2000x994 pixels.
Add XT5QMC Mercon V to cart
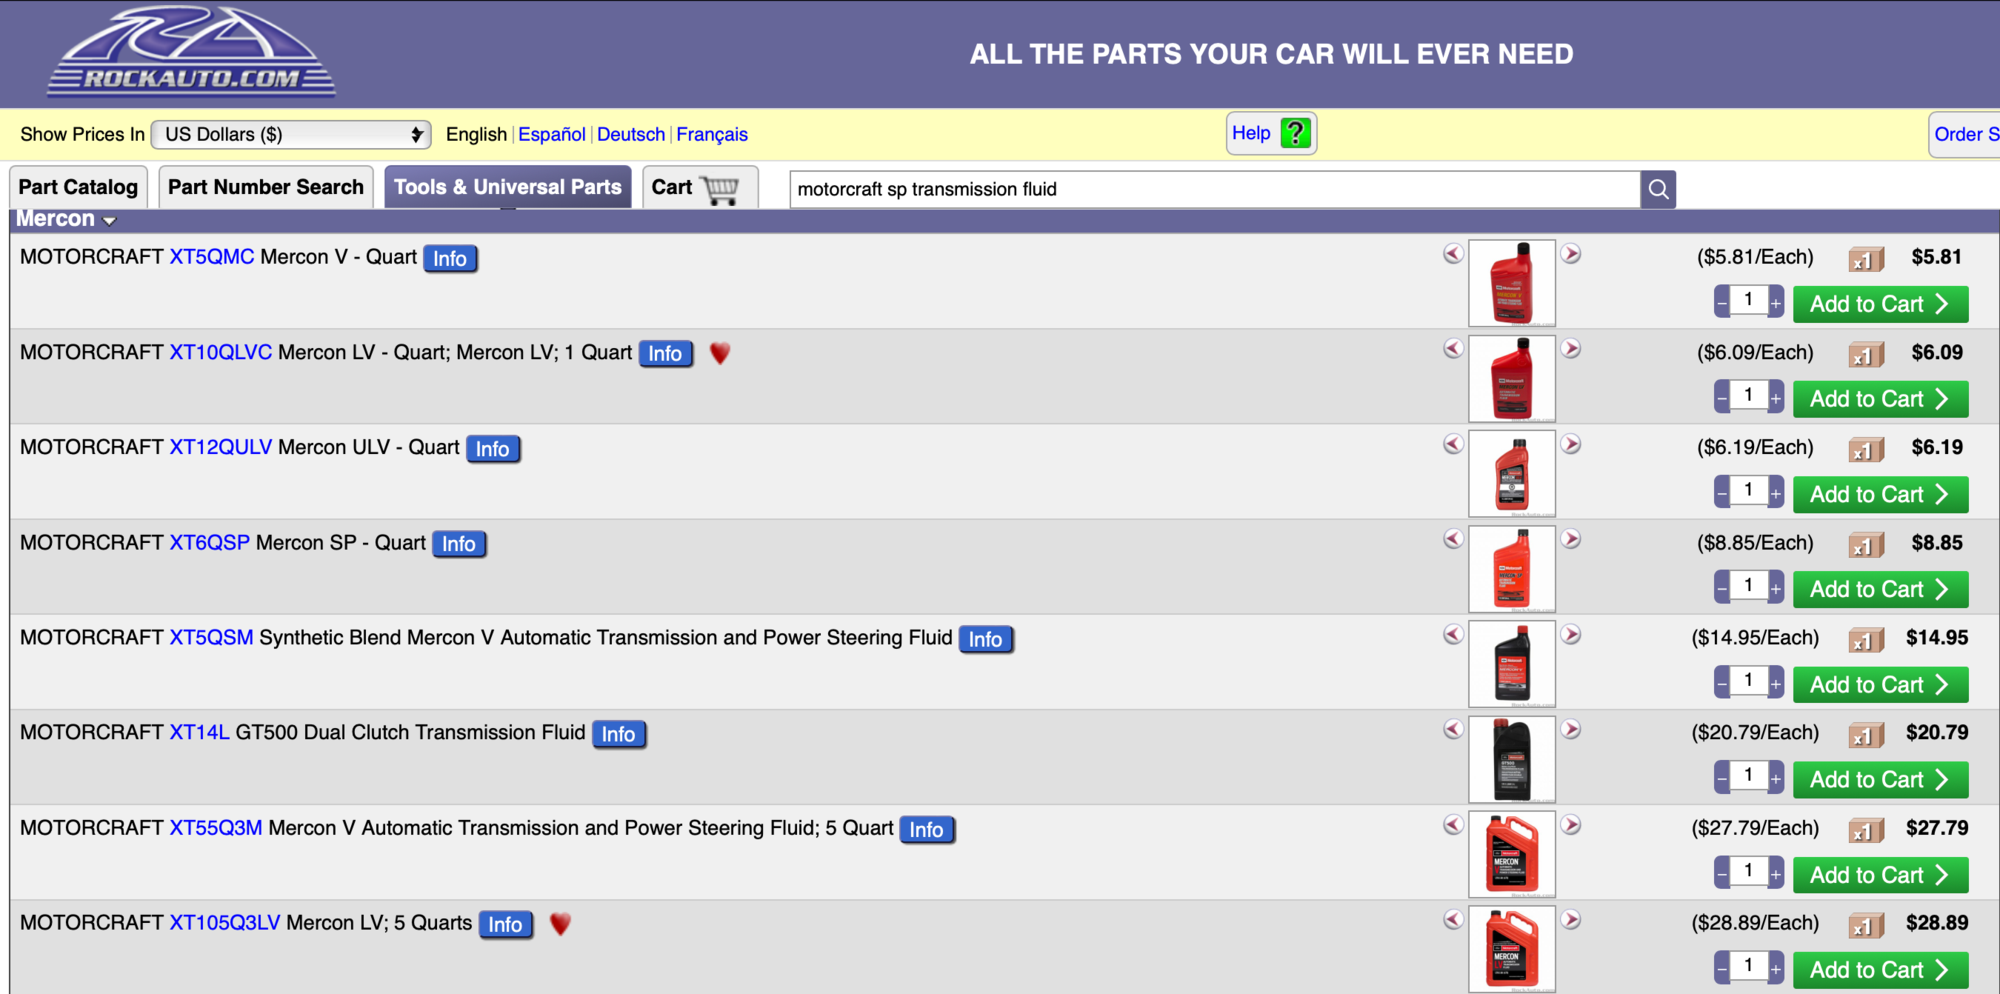pos(1880,304)
